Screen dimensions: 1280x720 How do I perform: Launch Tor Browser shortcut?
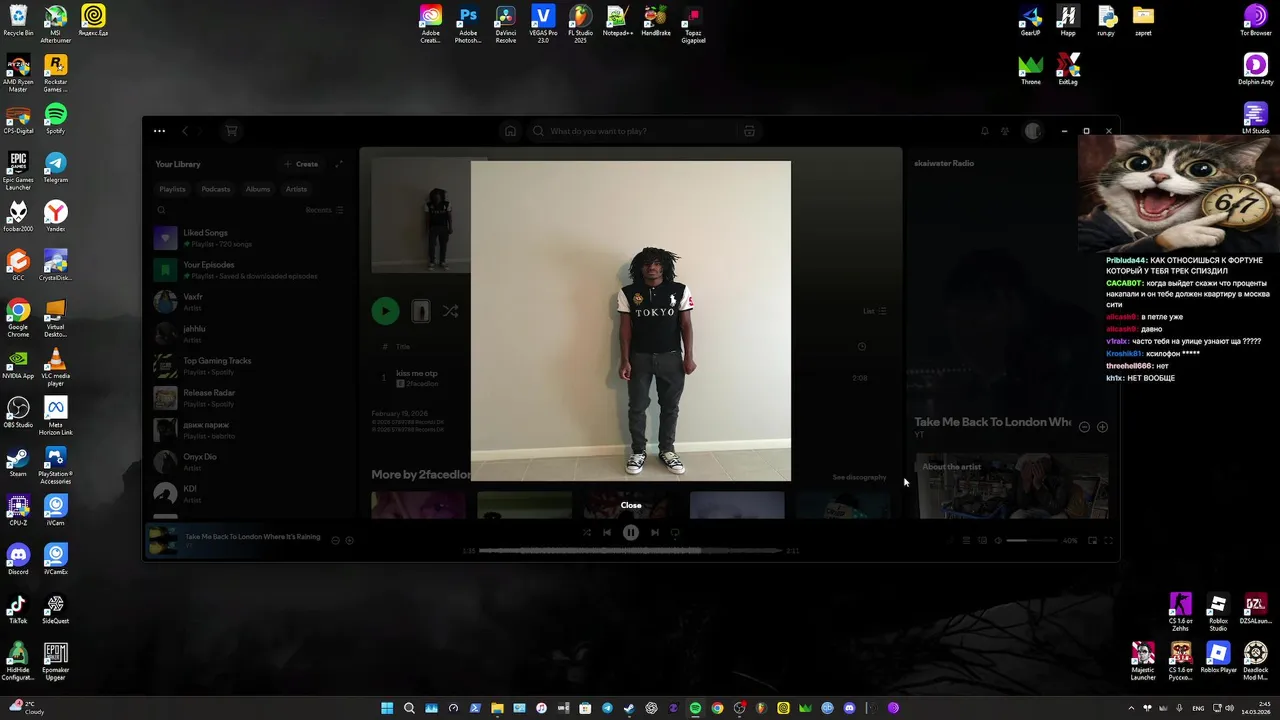tap(1255, 20)
